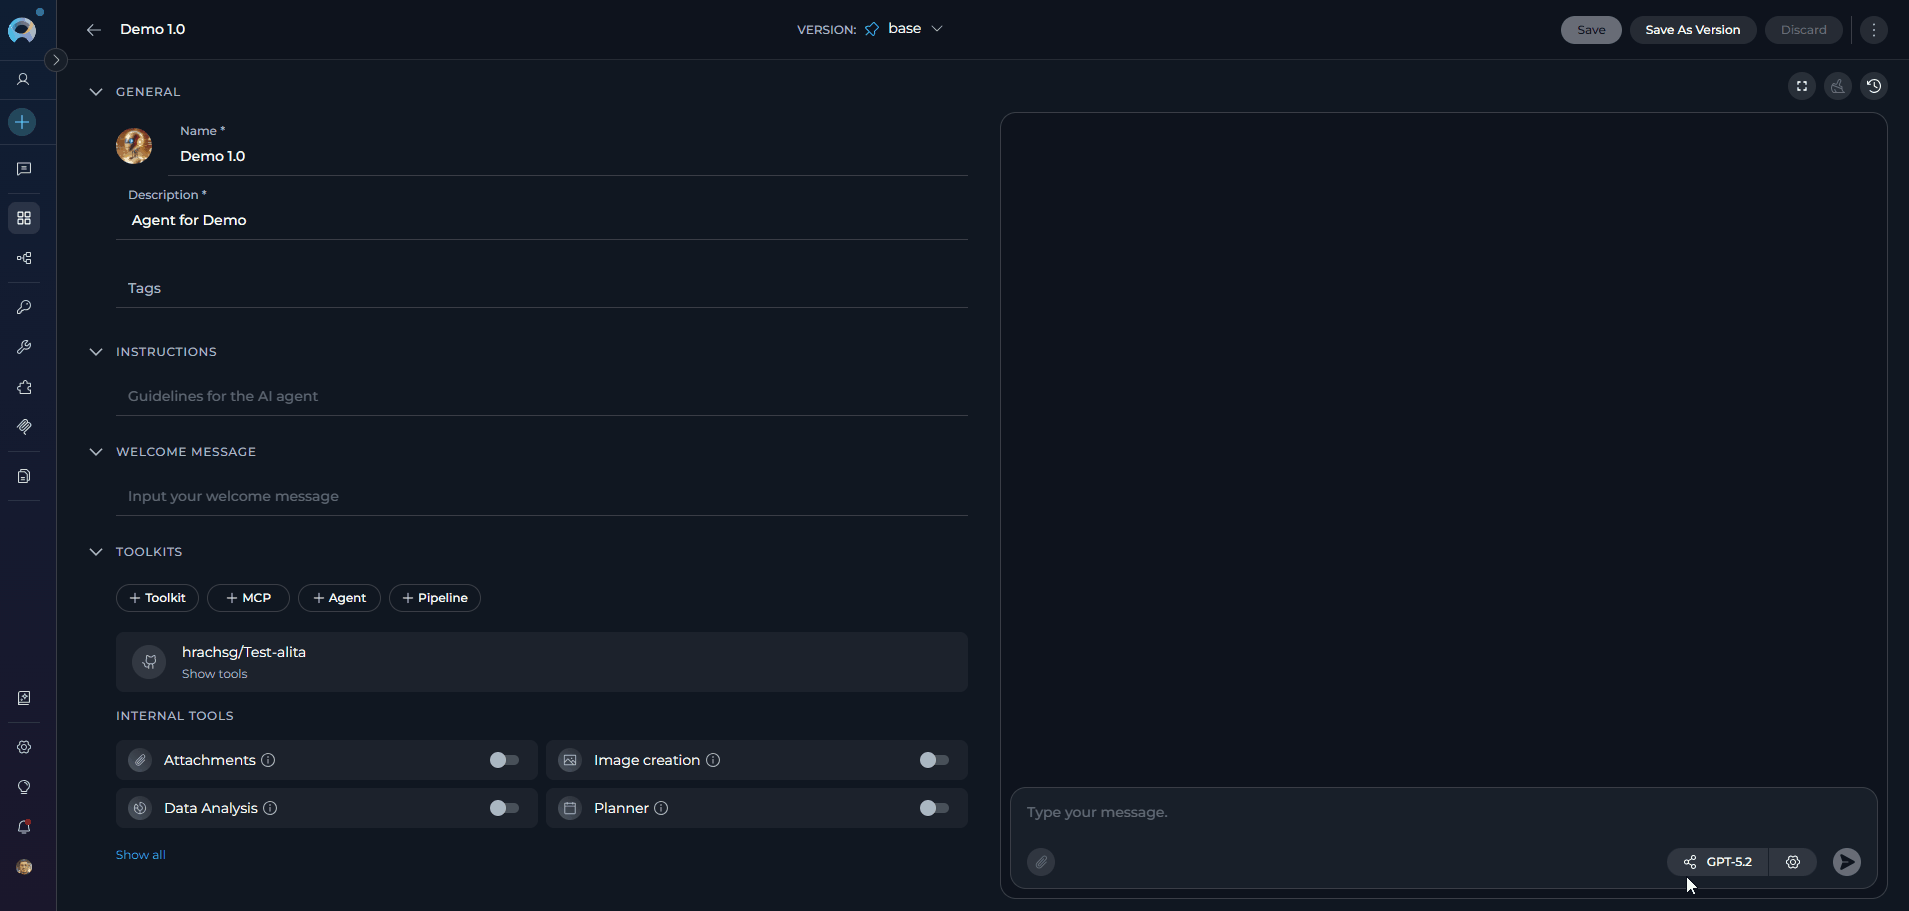This screenshot has width=1909, height=911.
Task: Open the lightbulb tips icon in sidebar
Action: 24,787
